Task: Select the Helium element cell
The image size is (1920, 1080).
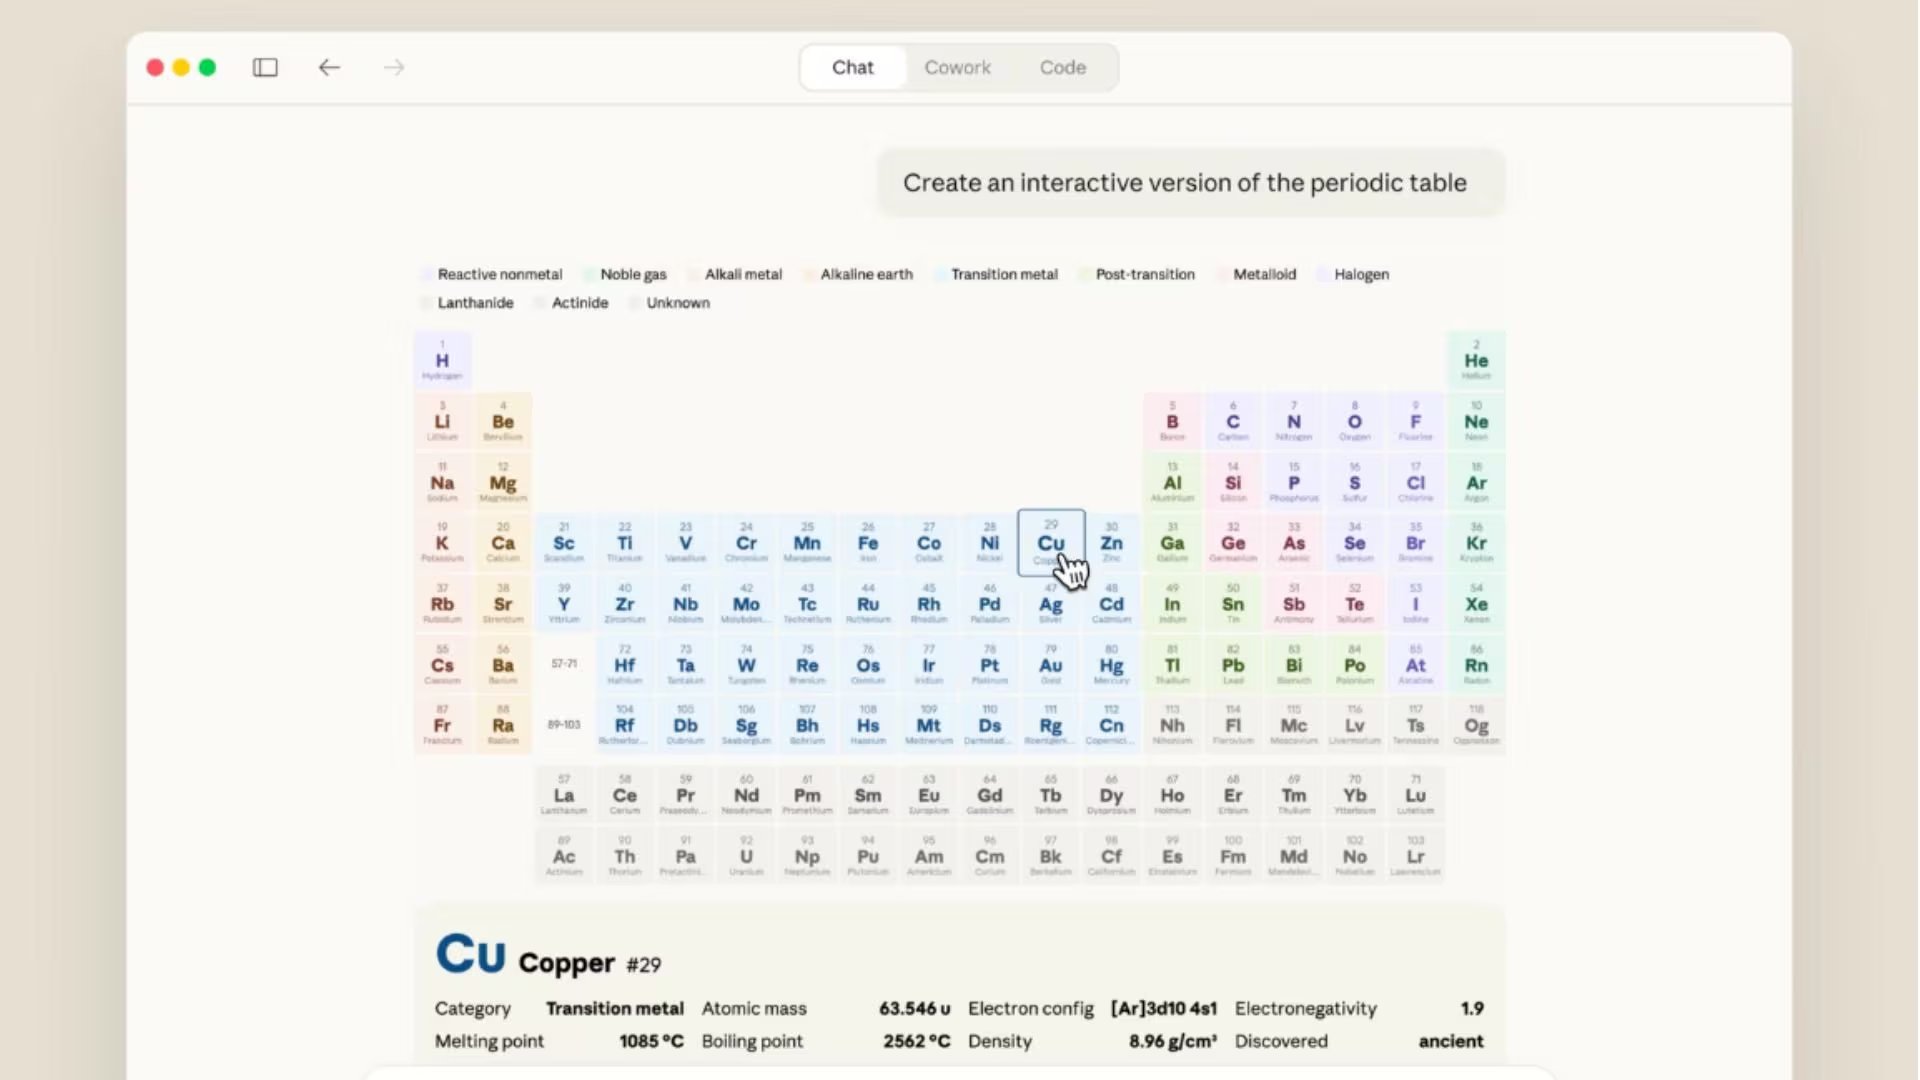Action: [1476, 360]
